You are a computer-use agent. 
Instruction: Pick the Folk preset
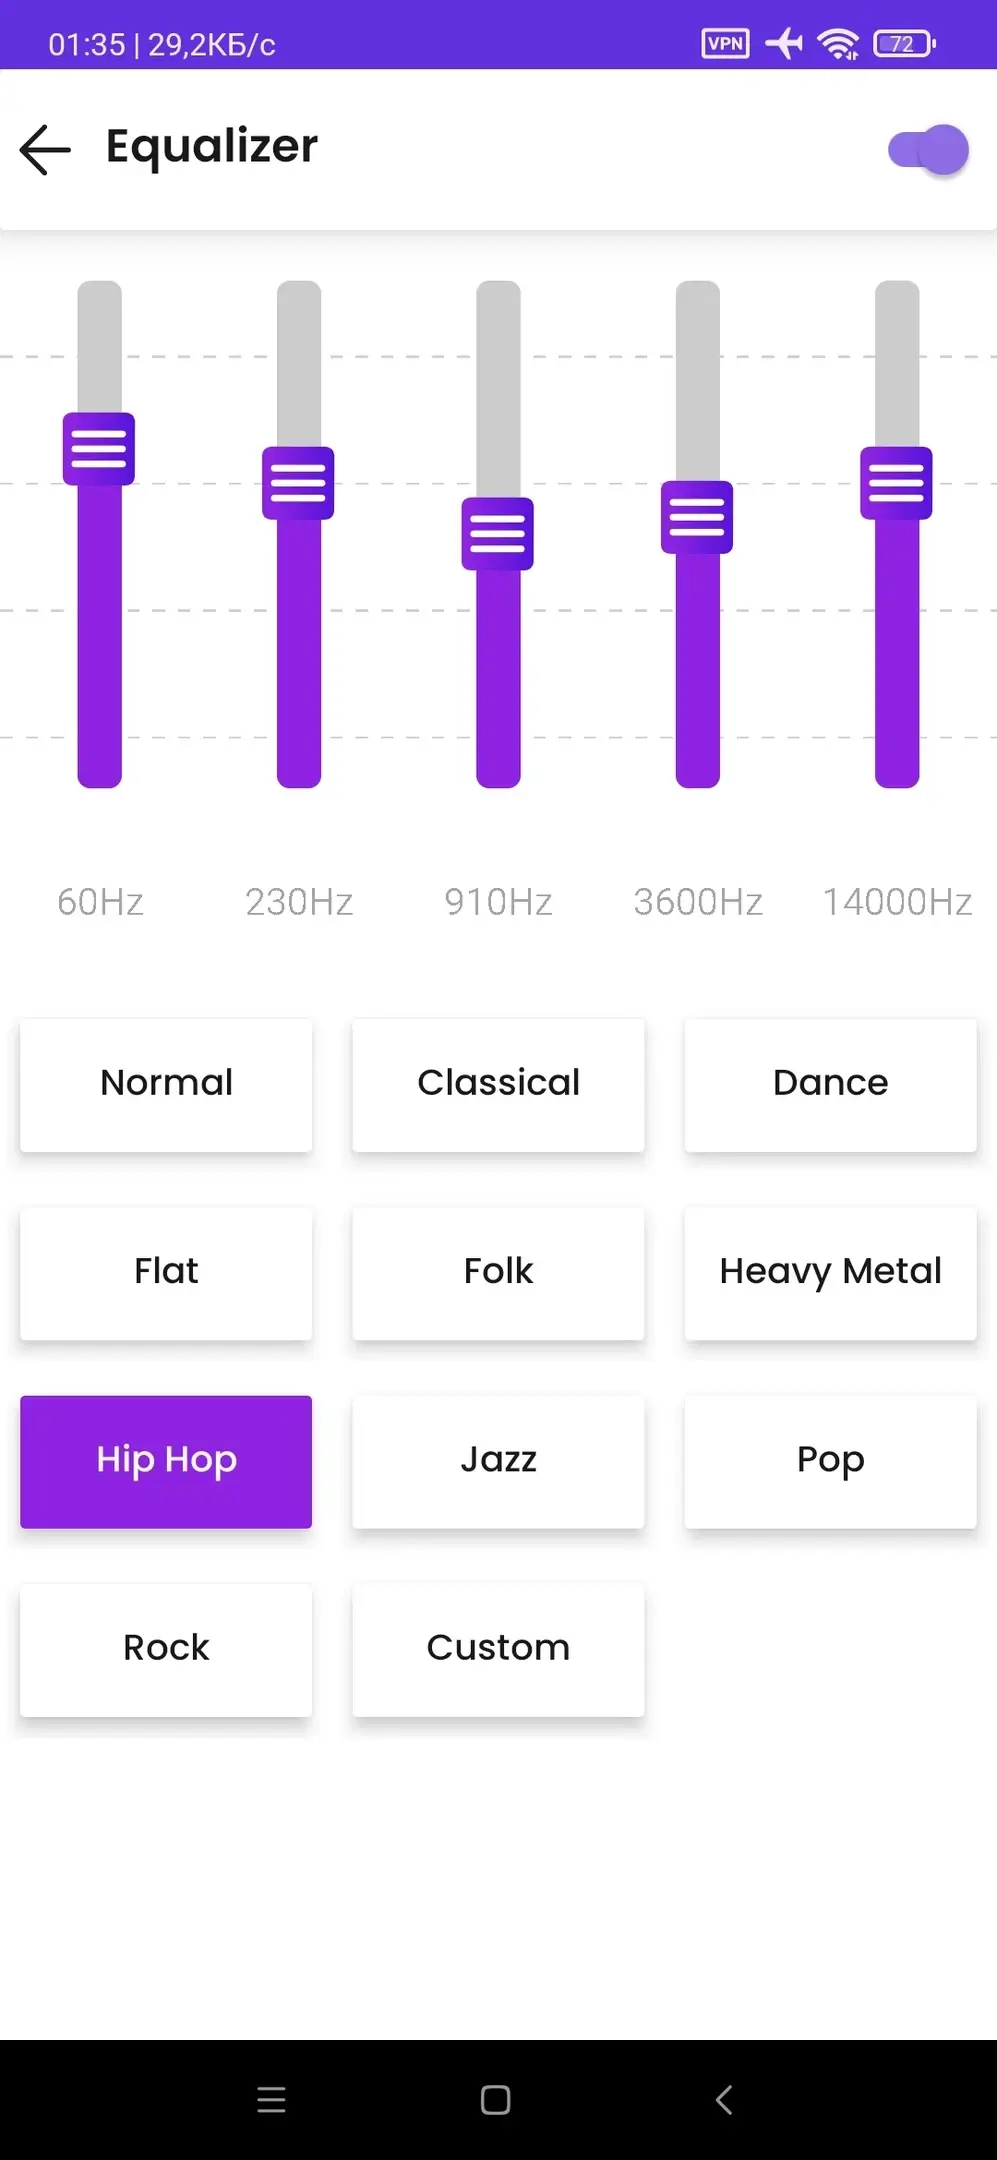tap(498, 1272)
